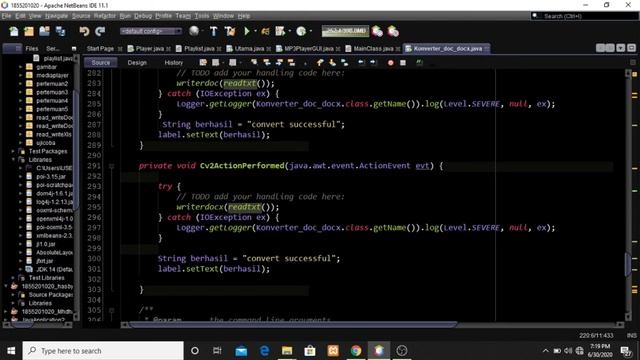
Task: Open the Debug menu
Action: pyautogui.click(x=143, y=16)
